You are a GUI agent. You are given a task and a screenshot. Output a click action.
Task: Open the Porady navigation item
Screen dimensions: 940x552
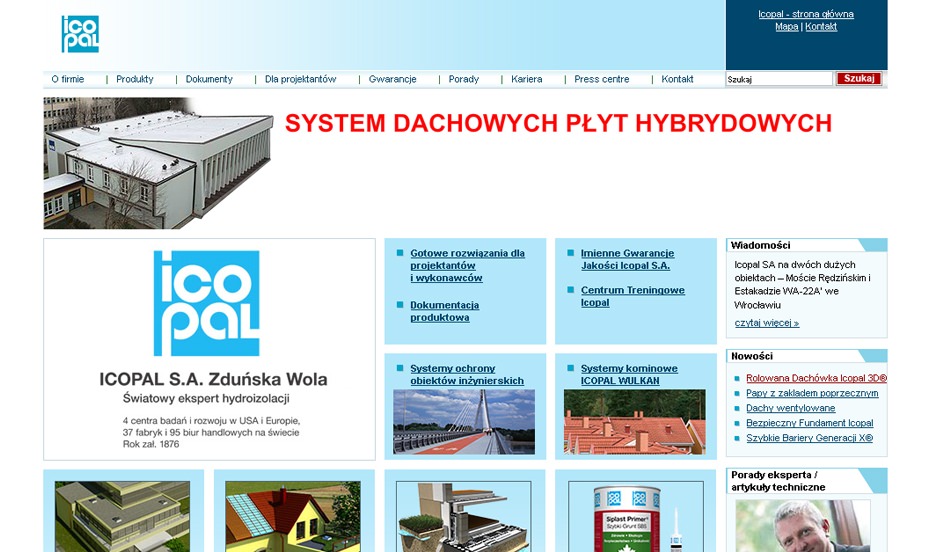click(x=464, y=79)
